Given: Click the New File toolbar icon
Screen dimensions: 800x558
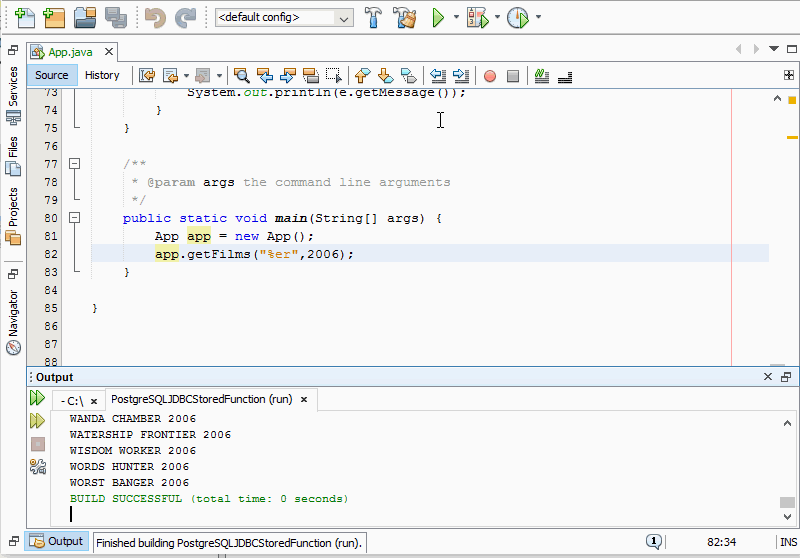Looking at the screenshot, I should (24, 17).
